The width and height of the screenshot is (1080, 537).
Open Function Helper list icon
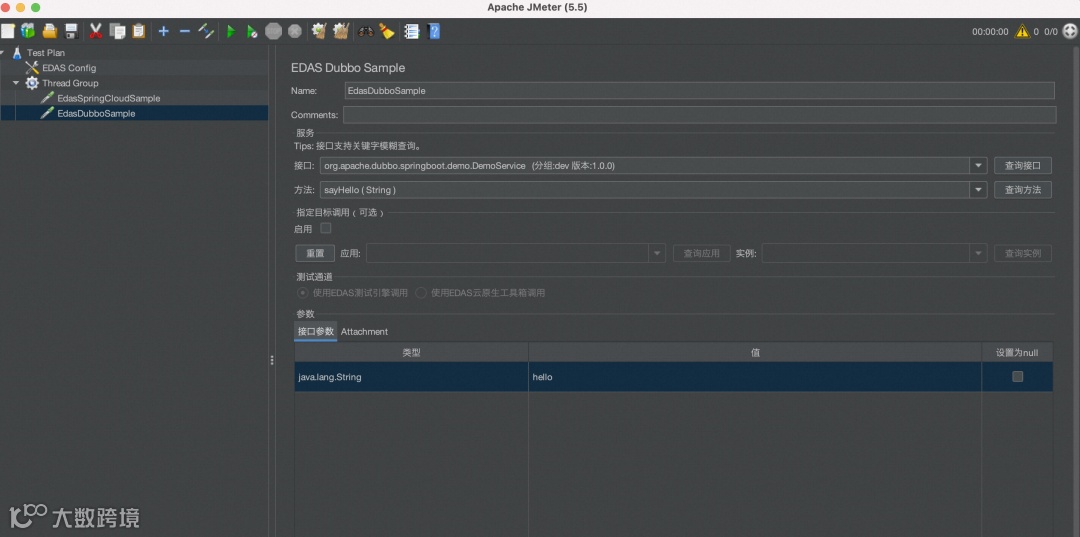[x=412, y=31]
